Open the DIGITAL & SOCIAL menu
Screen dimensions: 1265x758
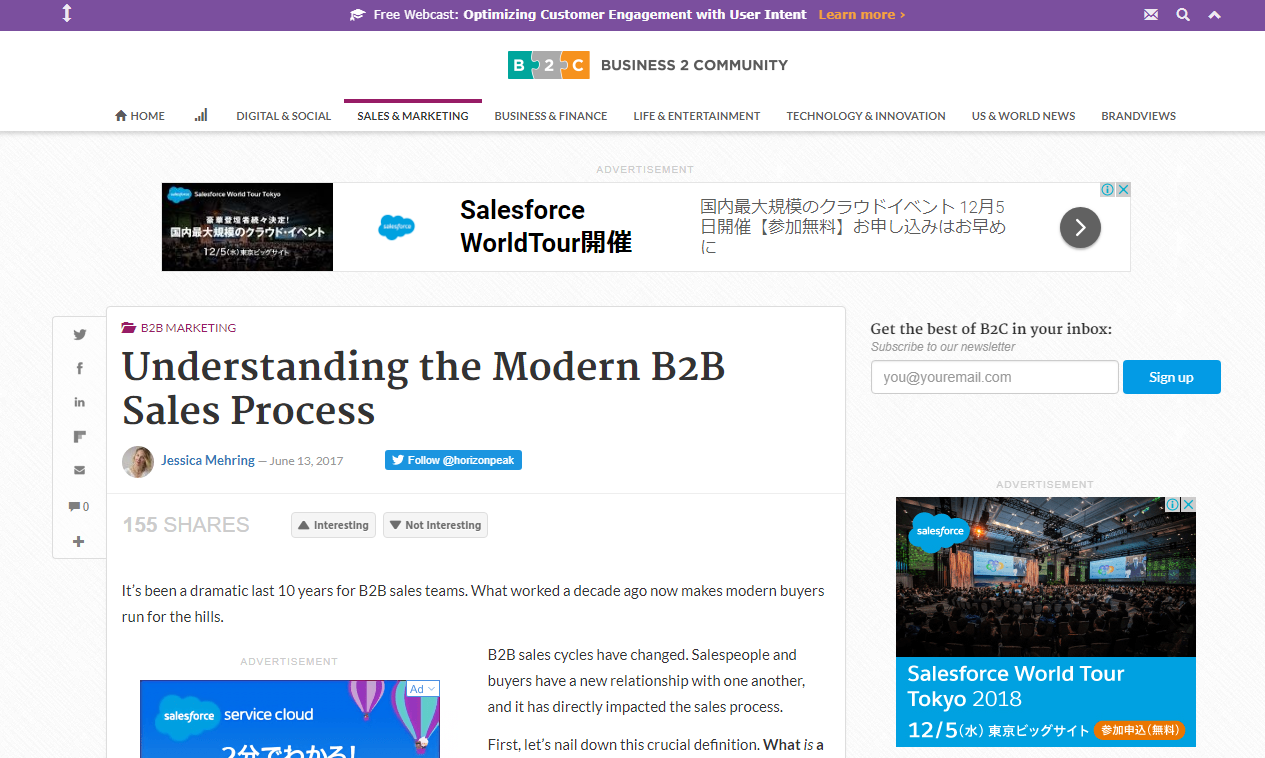coord(283,116)
